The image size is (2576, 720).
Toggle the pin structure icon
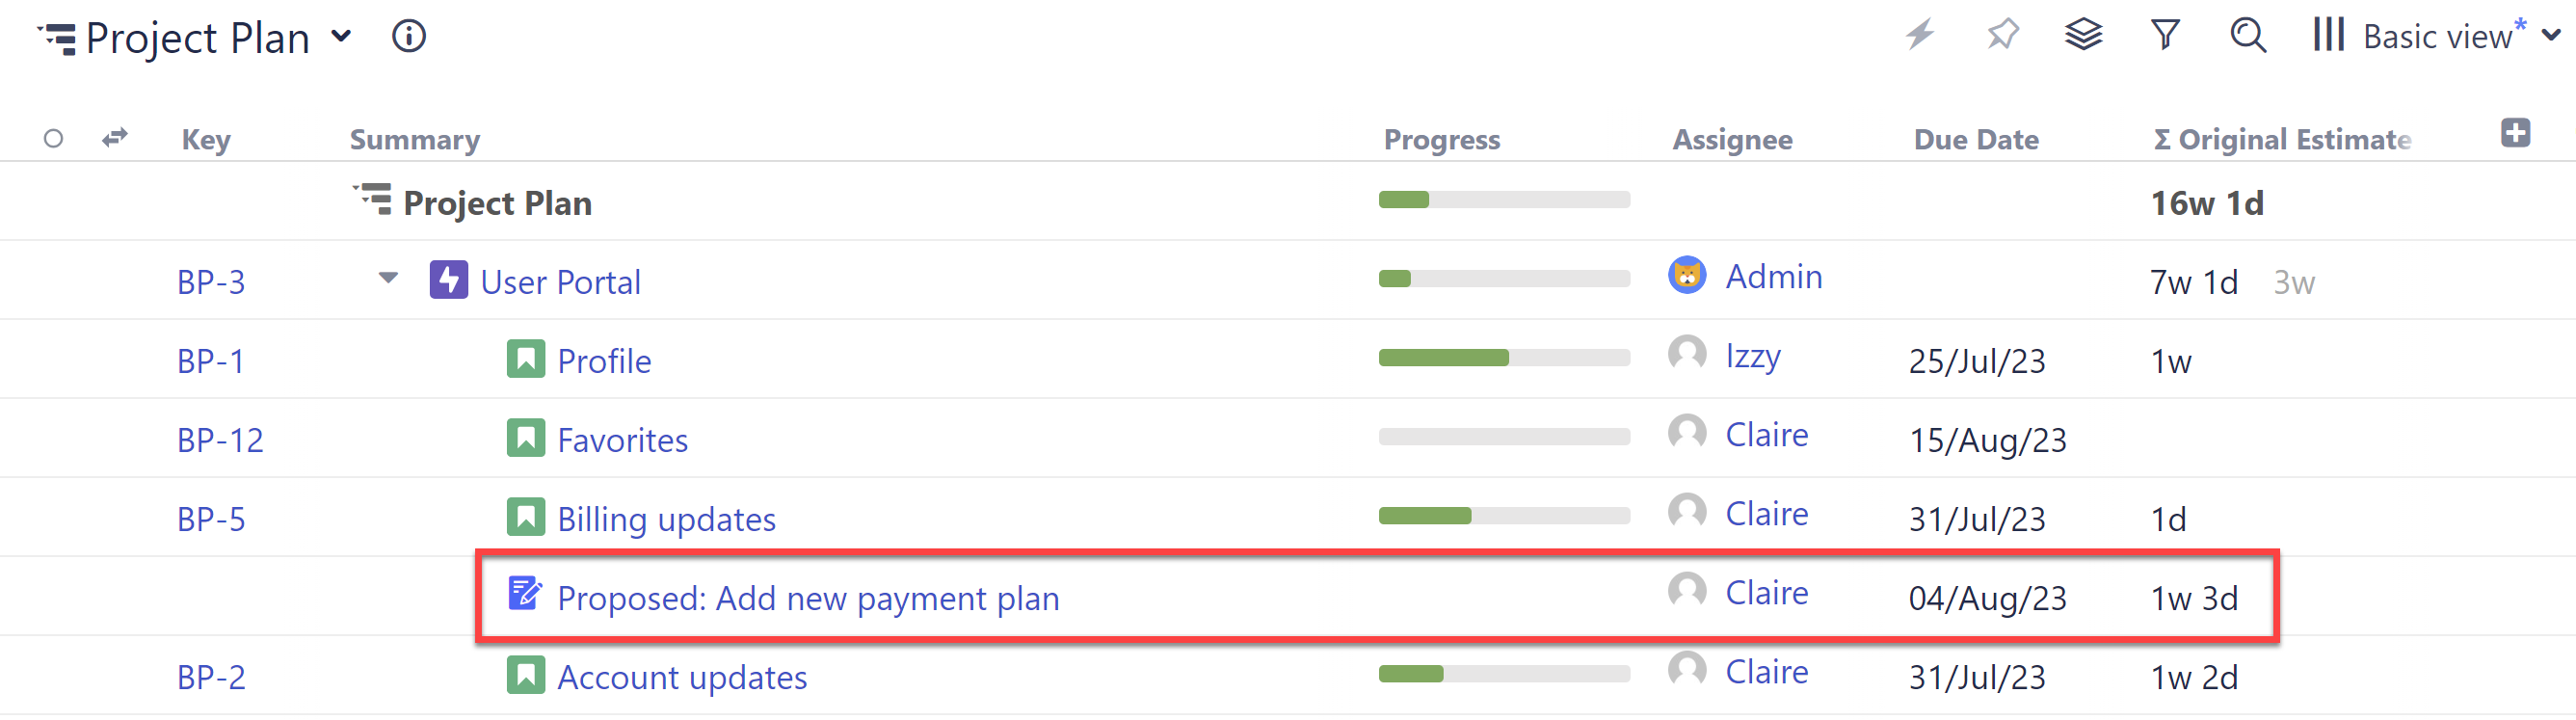click(x=2002, y=35)
